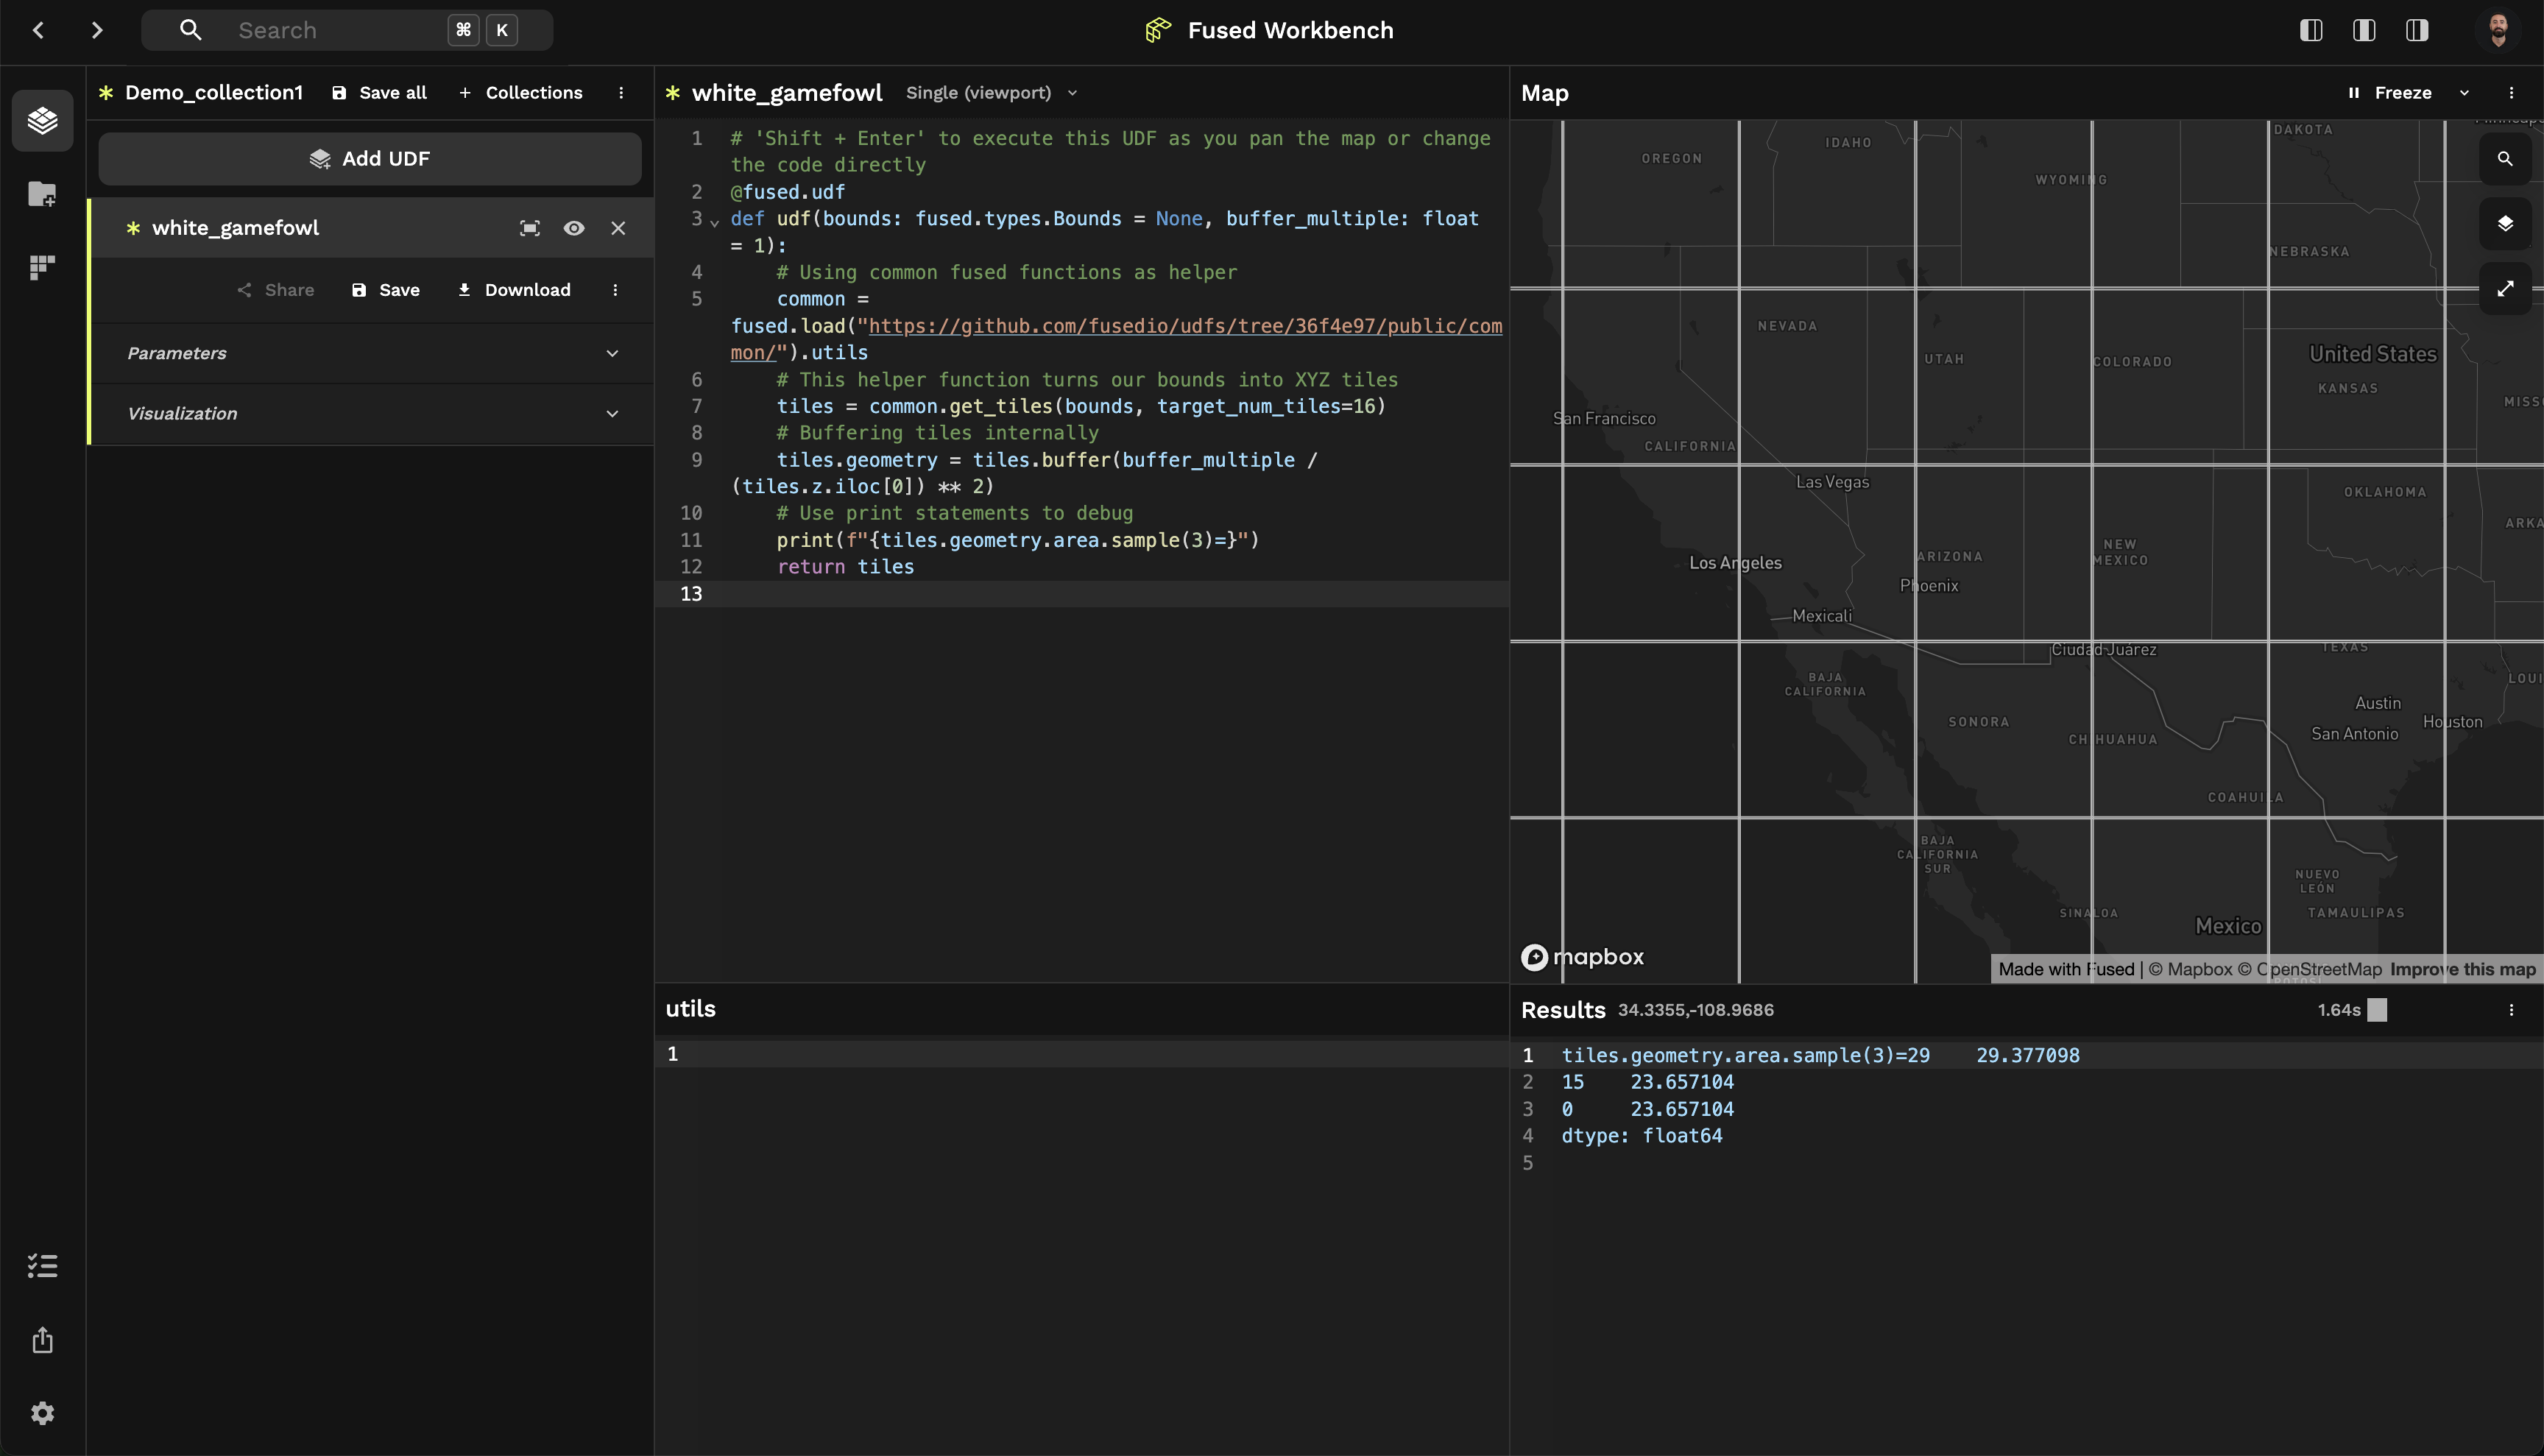Go back with the left arrow
This screenshot has height=1456, width=2544.
(x=38, y=30)
